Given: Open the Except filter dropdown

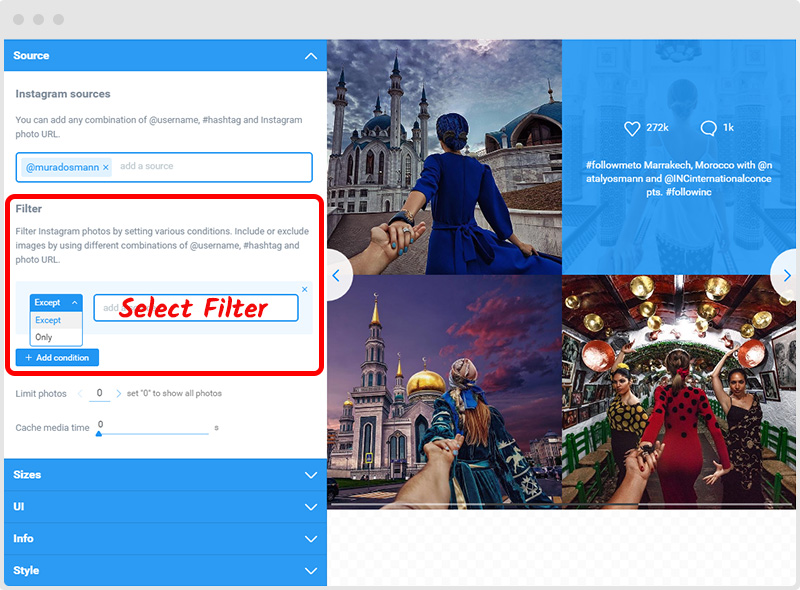Looking at the screenshot, I should [55, 303].
